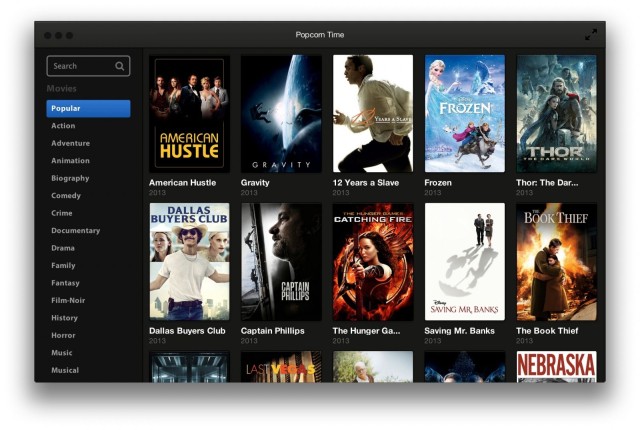Toggle fullscreen with the expand arrows icon
The image size is (640, 430).
point(591,34)
